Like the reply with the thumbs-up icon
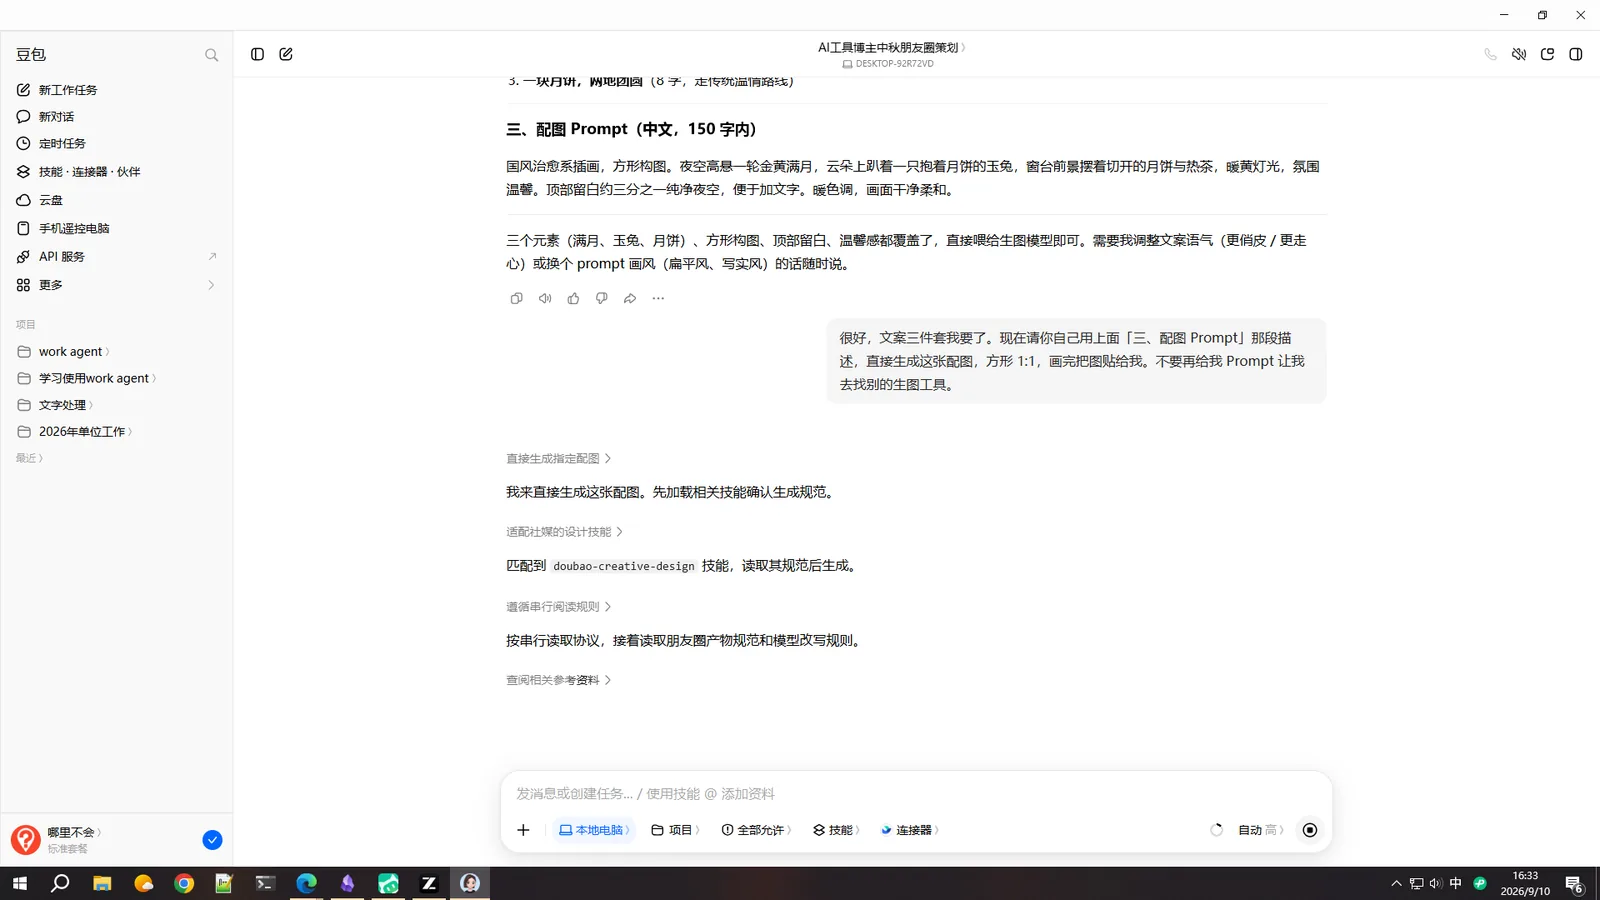Image resolution: width=1600 pixels, height=900 pixels. pyautogui.click(x=573, y=298)
